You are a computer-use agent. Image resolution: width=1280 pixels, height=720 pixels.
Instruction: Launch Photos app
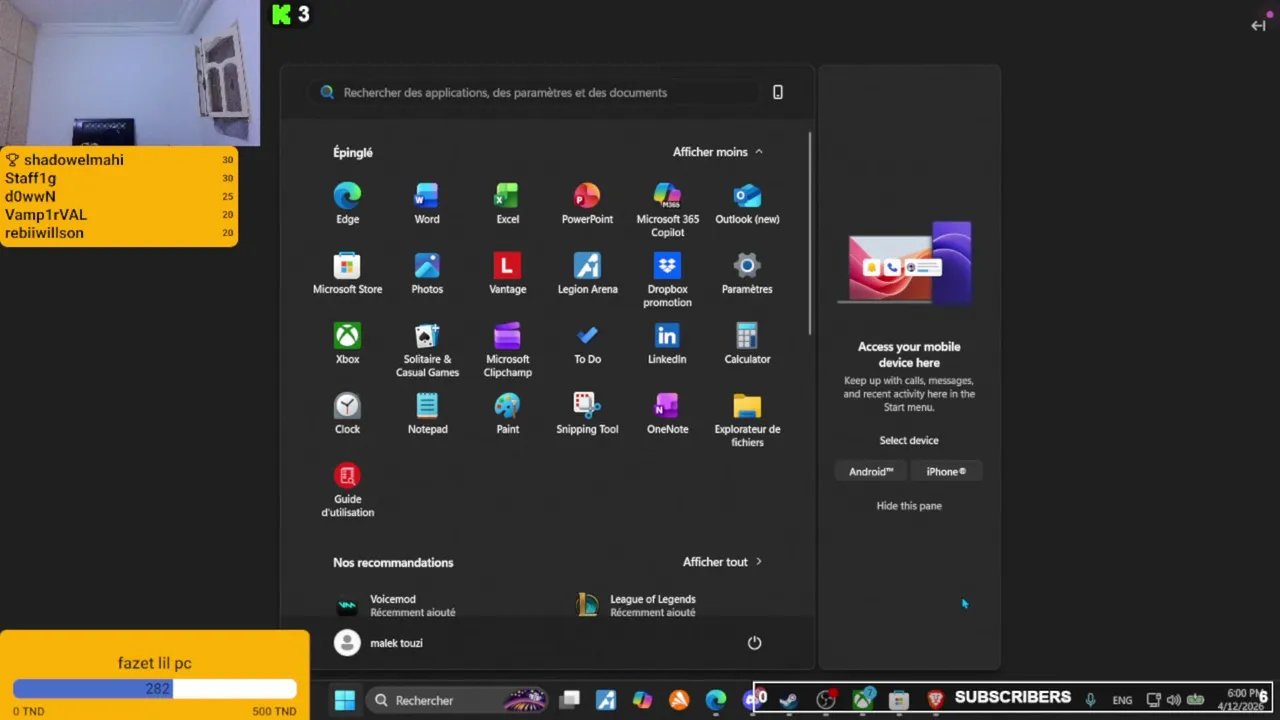427,274
